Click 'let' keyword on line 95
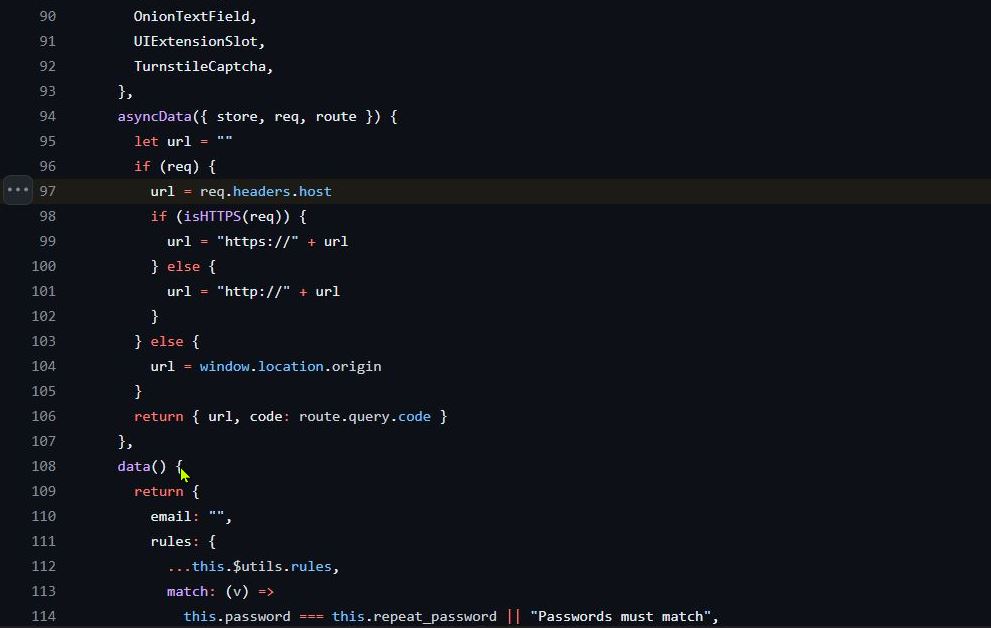Image resolution: width=991 pixels, height=628 pixels. 146,141
